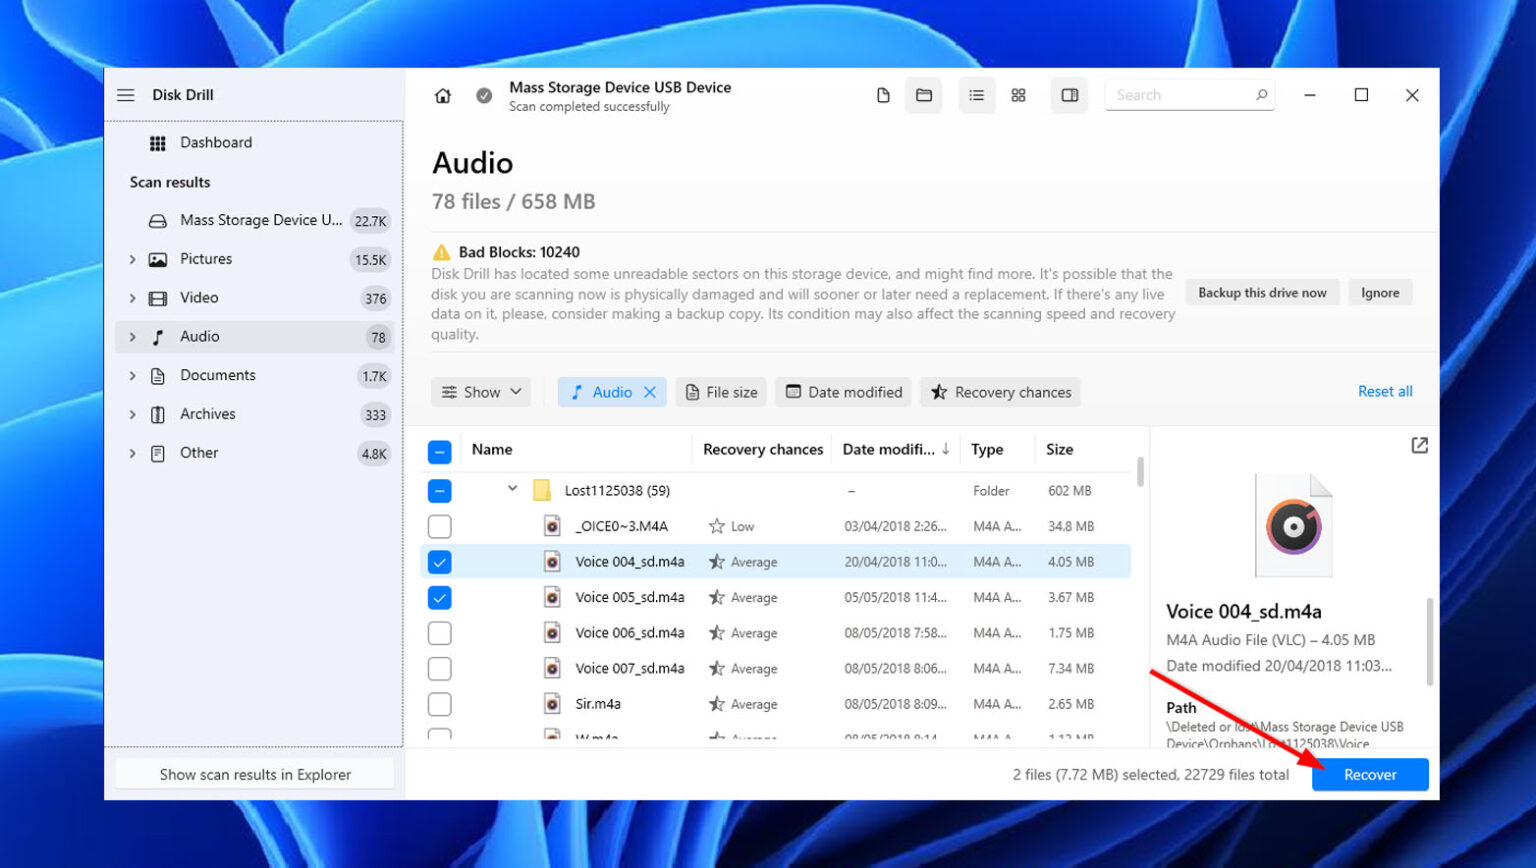Expand the Pictures category in the sidebar
The height and width of the screenshot is (868, 1536).
point(131,258)
